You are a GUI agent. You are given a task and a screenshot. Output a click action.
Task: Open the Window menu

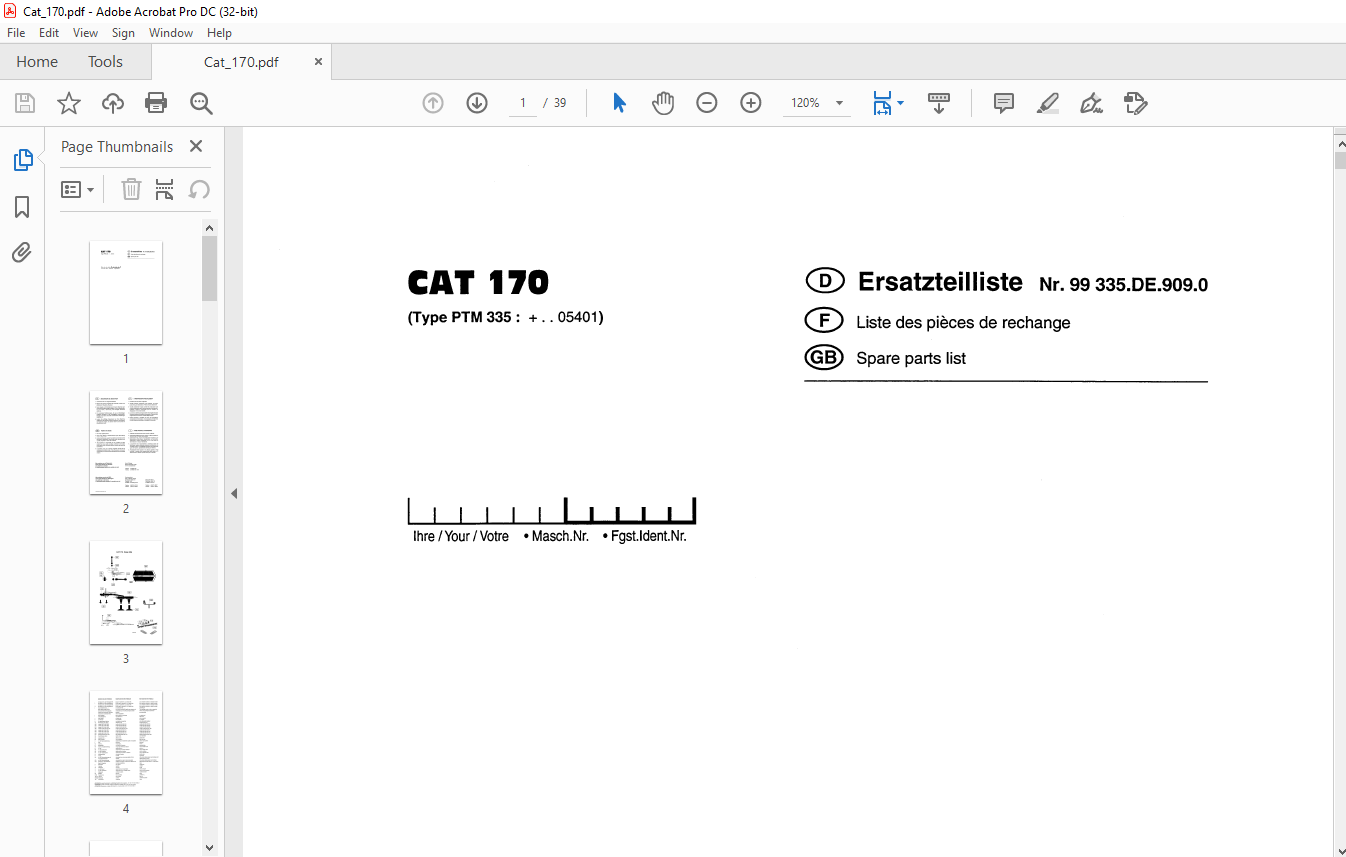[171, 33]
